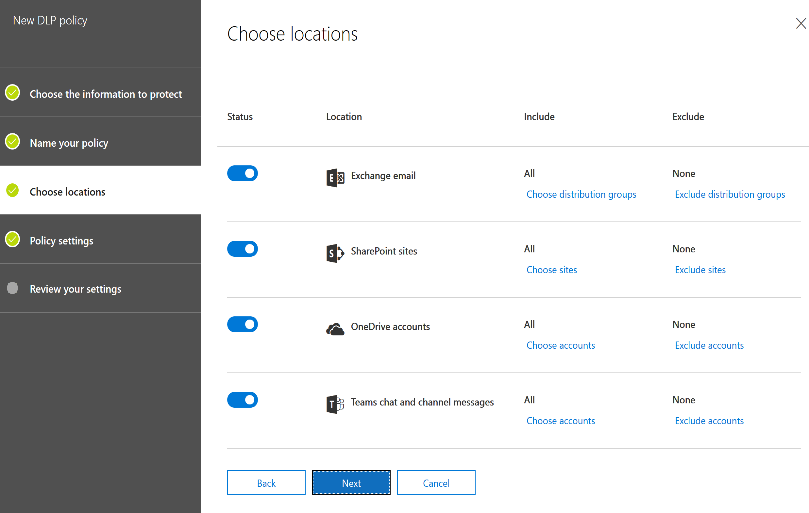Open the Exclude sites link
This screenshot has height=513, width=809.
tap(700, 270)
